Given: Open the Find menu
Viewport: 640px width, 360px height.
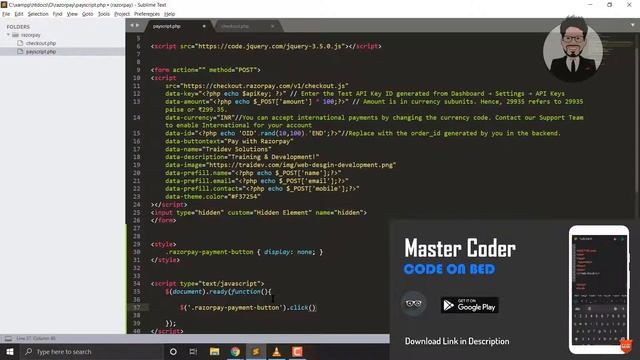Looking at the screenshot, I should click(x=58, y=14).
